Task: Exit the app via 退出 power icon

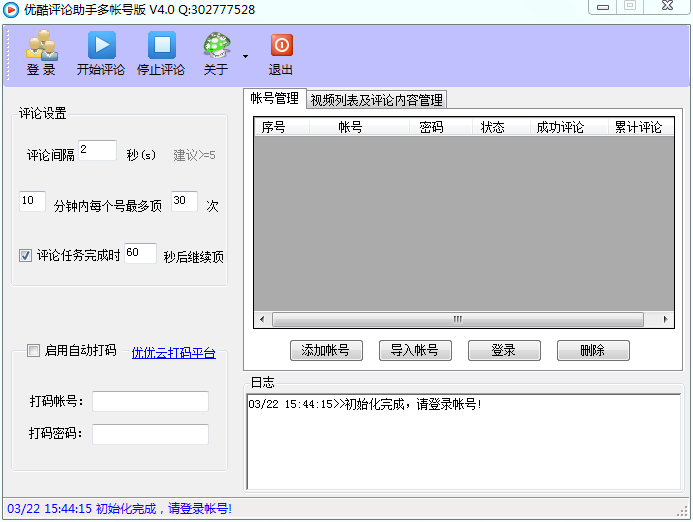Action: (x=282, y=45)
